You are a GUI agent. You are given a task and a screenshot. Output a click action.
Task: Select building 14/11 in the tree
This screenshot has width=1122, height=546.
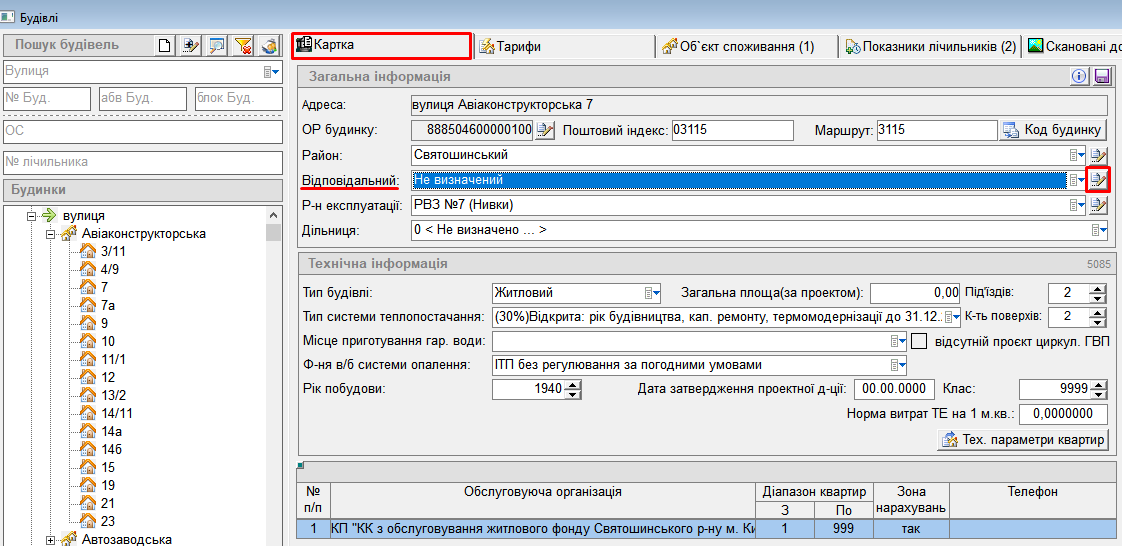[x=117, y=413]
